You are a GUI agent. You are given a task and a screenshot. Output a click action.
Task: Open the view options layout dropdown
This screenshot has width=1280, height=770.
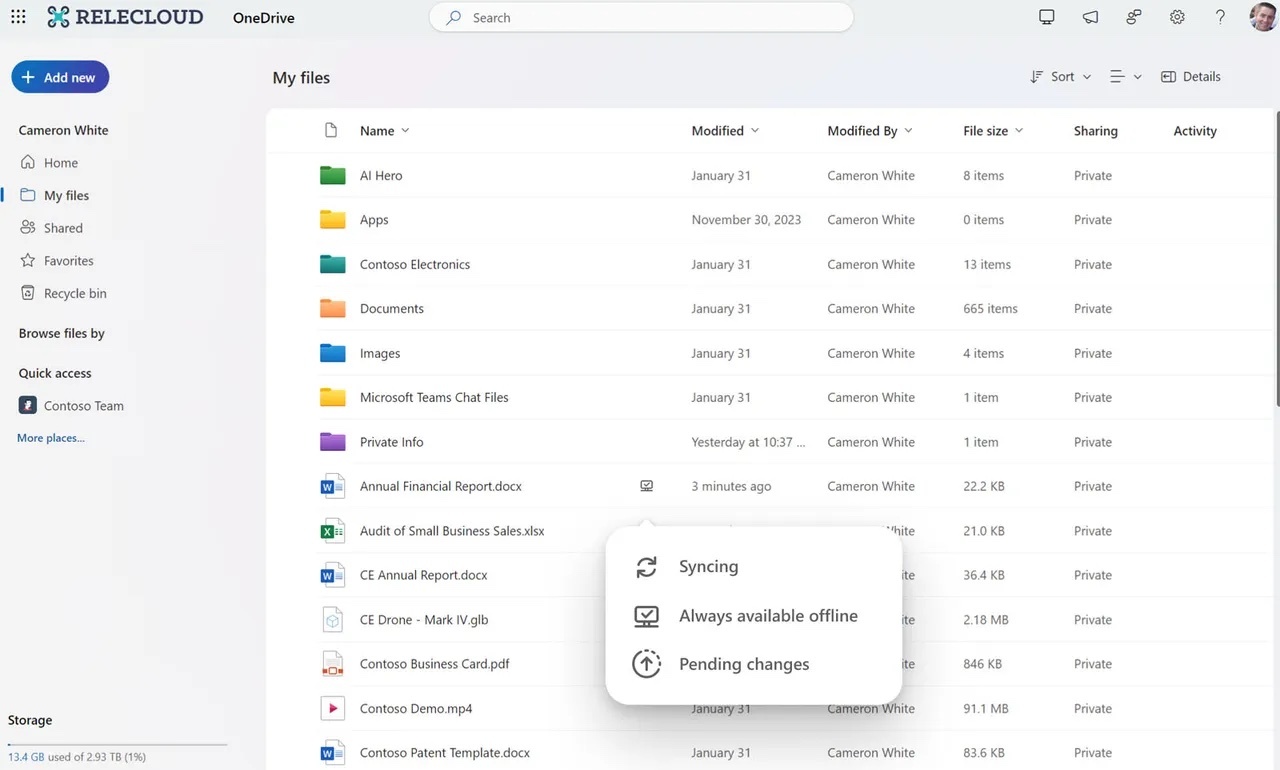(1125, 77)
